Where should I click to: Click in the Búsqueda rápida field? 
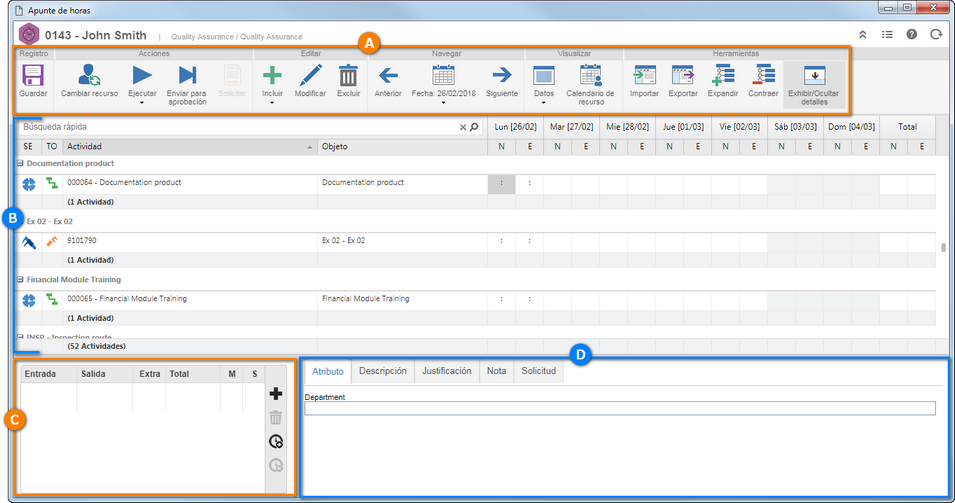239,127
